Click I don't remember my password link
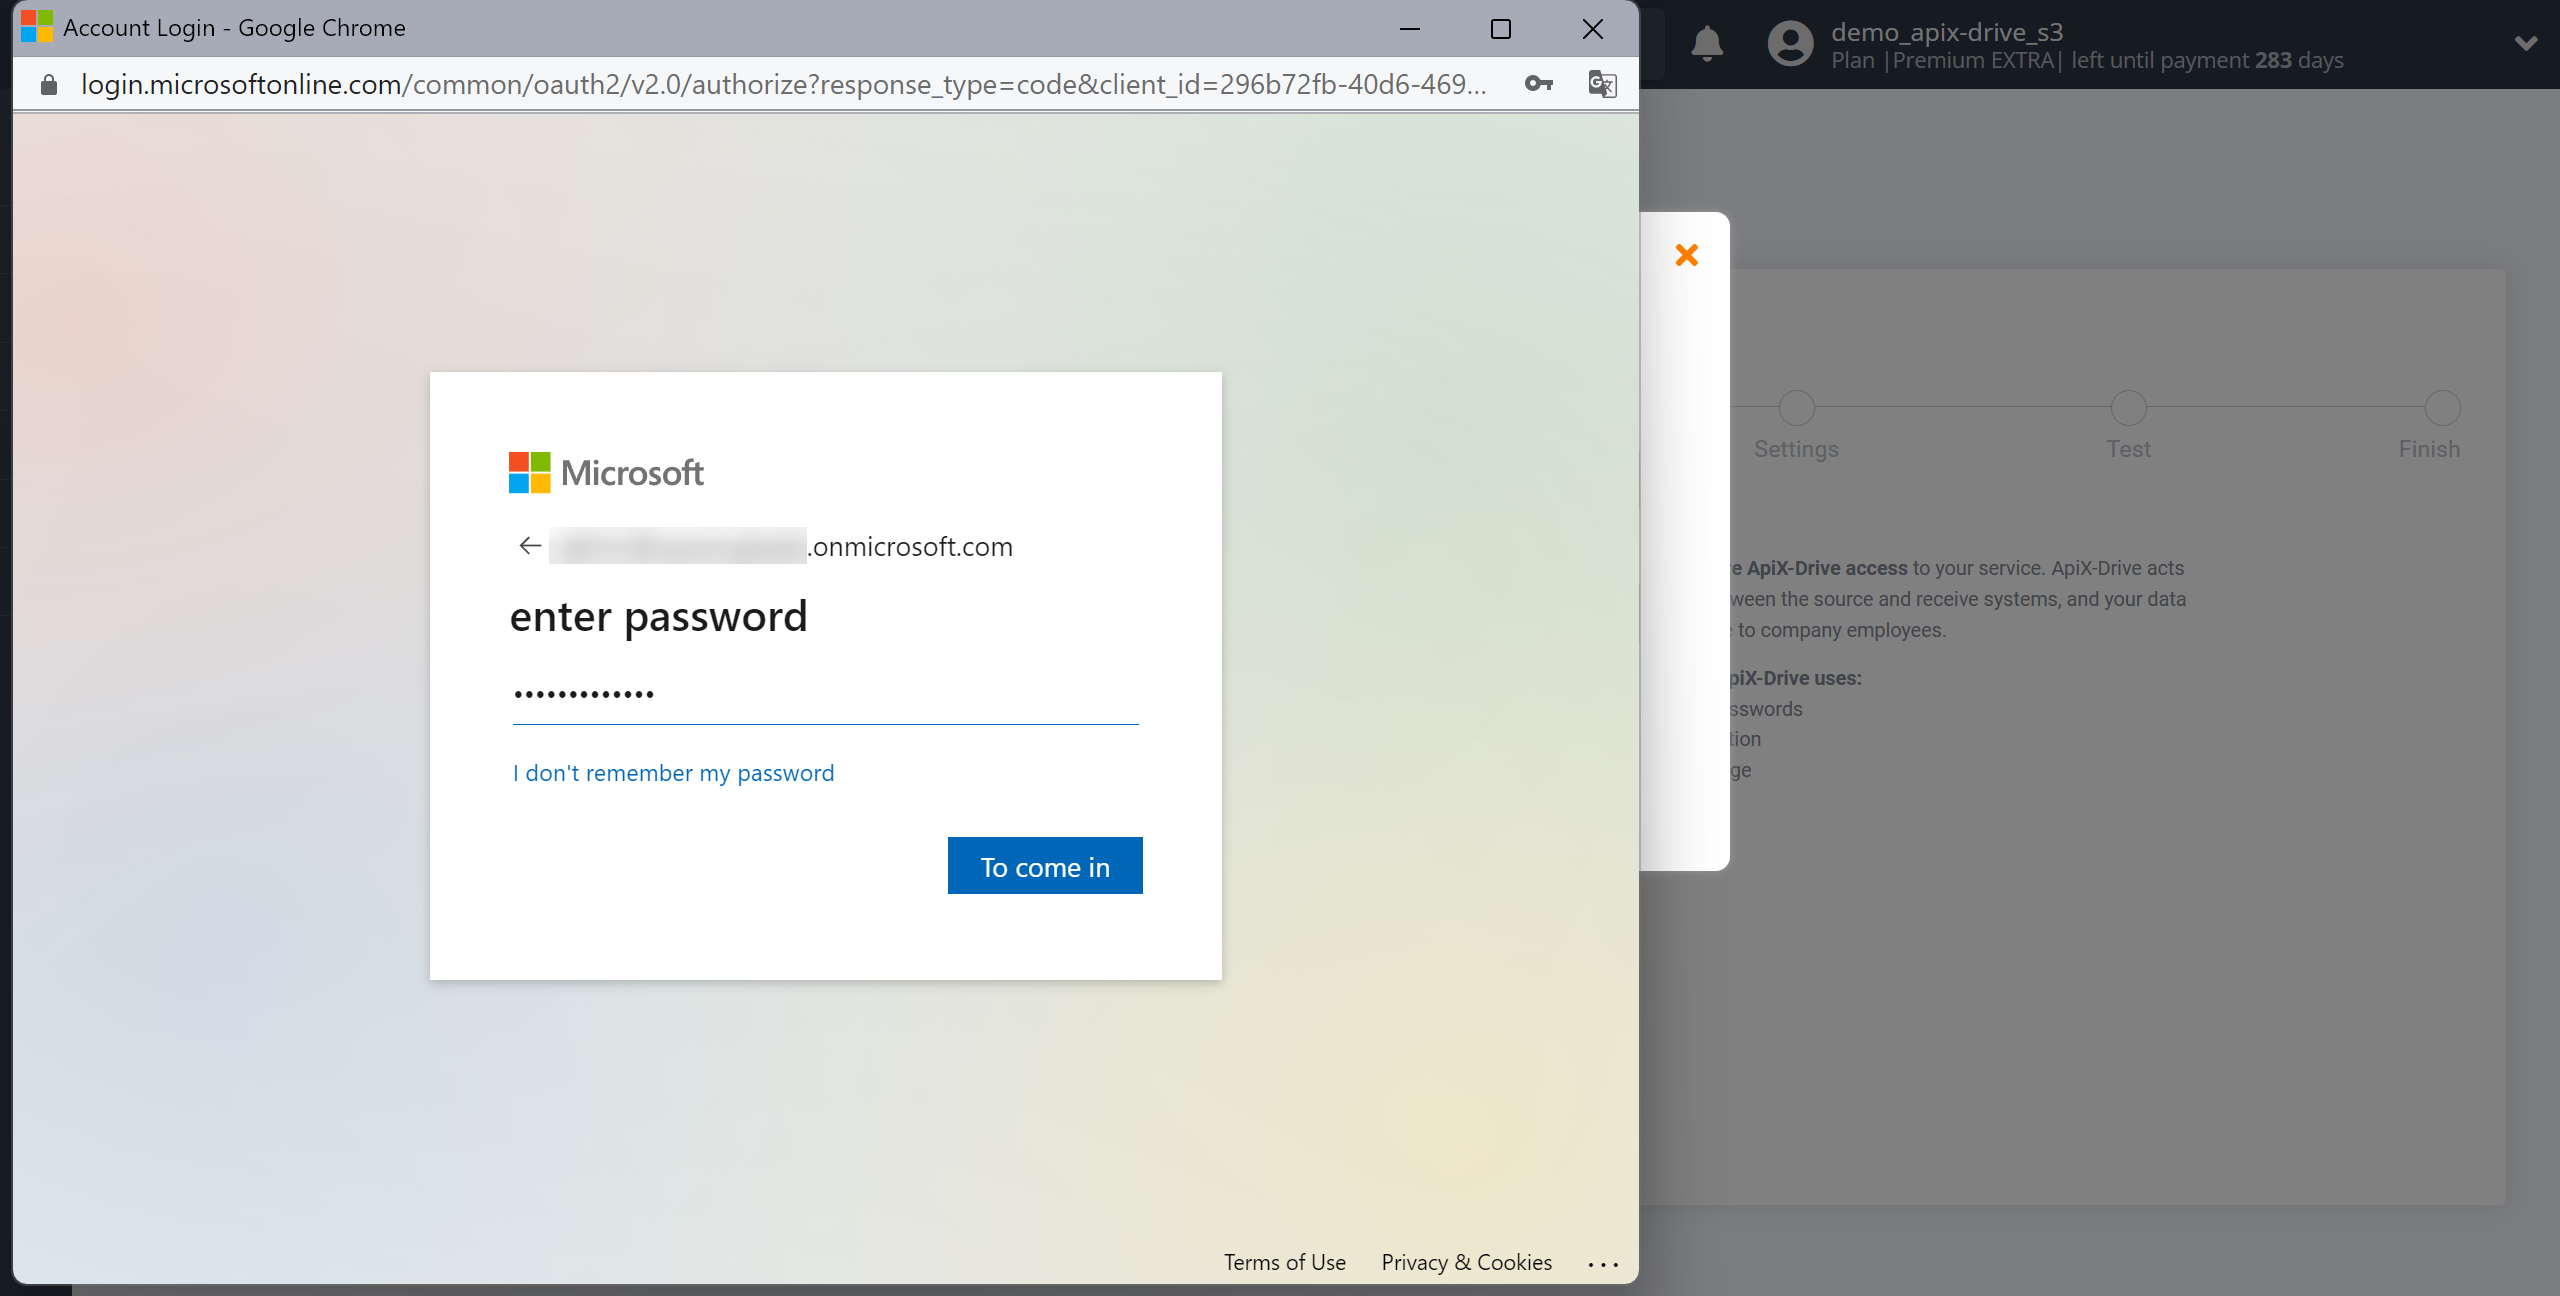 click(x=673, y=770)
